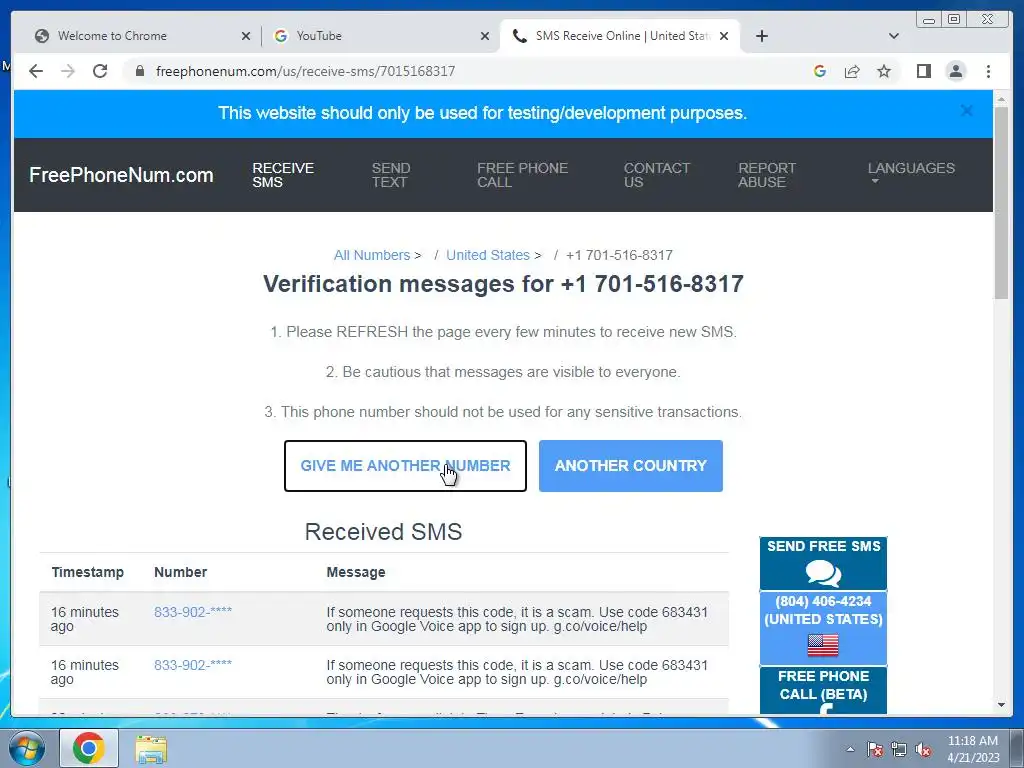
Task: Close the YouTube tab
Action: click(x=485, y=36)
